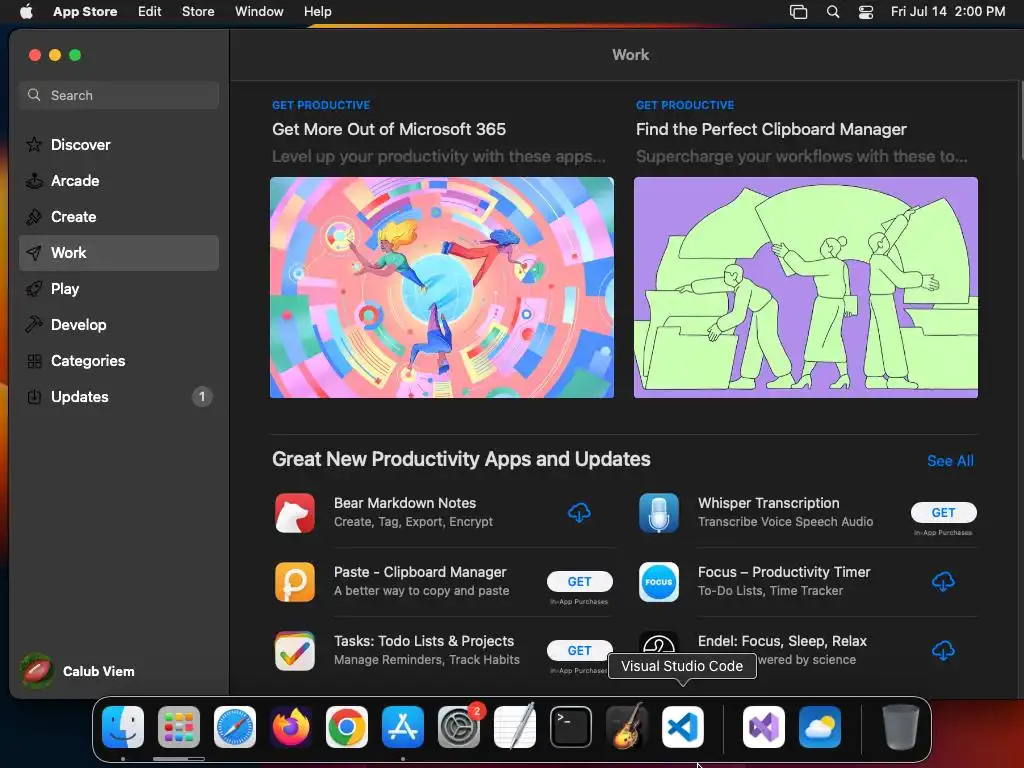Open Launchpad from the Dock

179,727
